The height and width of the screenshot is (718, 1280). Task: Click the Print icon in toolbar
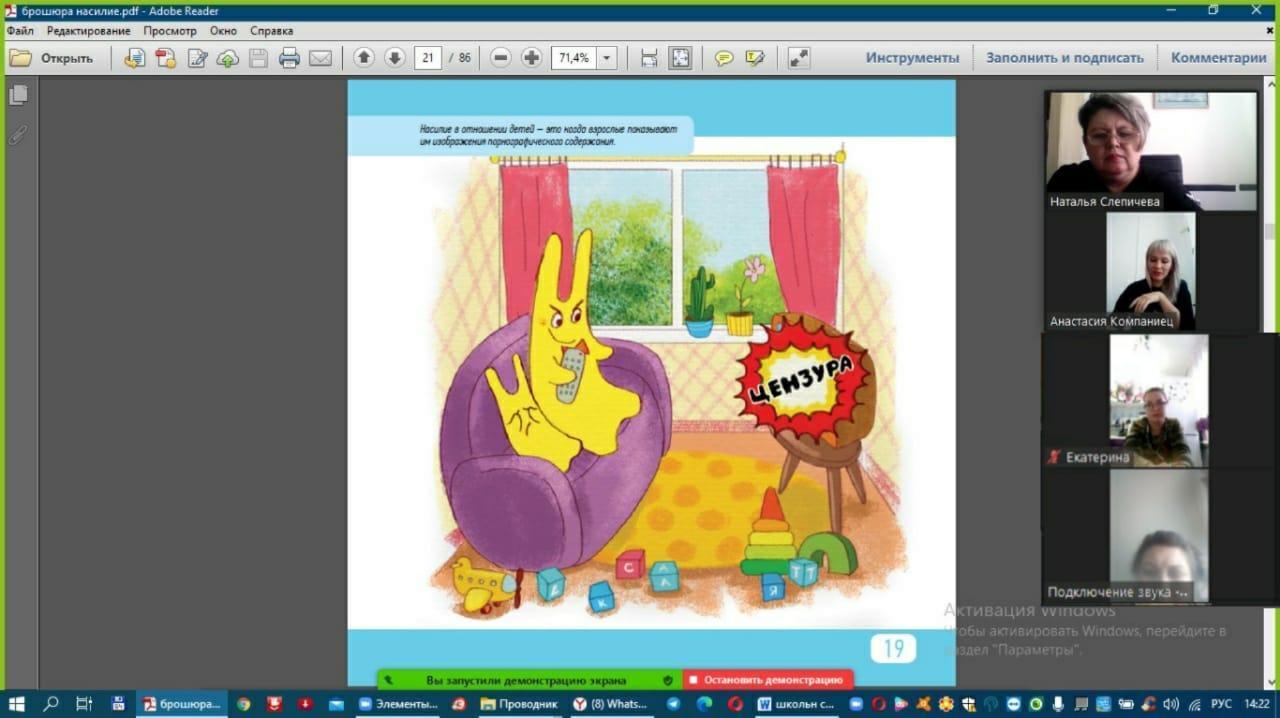pyautogui.click(x=289, y=58)
